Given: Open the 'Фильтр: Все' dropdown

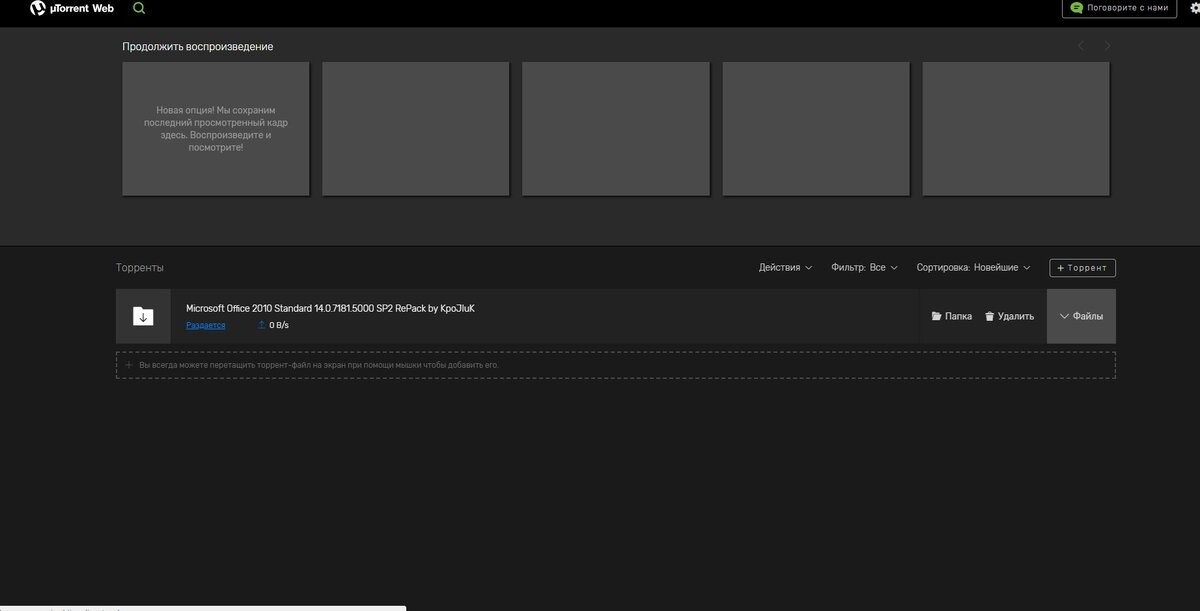Looking at the screenshot, I should coord(864,268).
